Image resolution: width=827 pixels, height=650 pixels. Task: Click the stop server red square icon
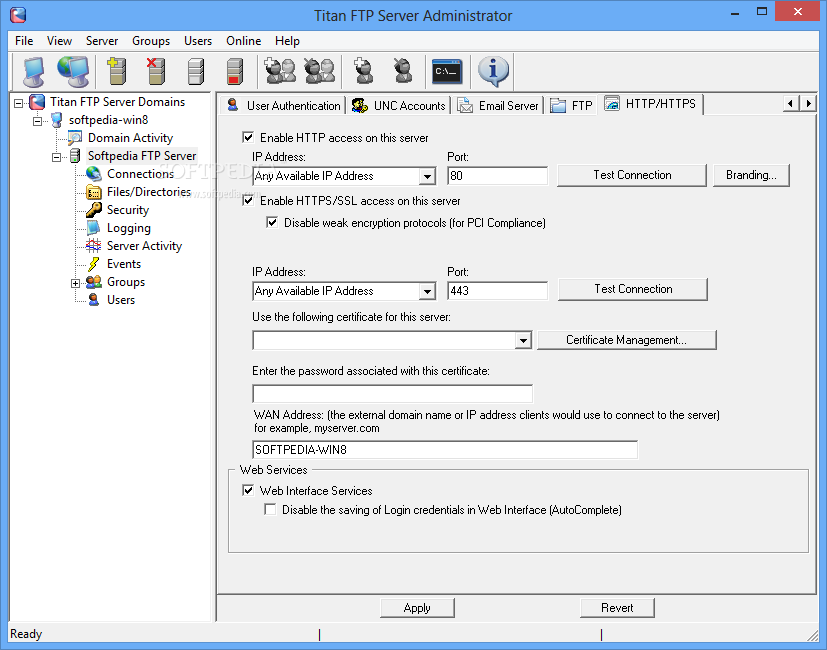(x=235, y=71)
